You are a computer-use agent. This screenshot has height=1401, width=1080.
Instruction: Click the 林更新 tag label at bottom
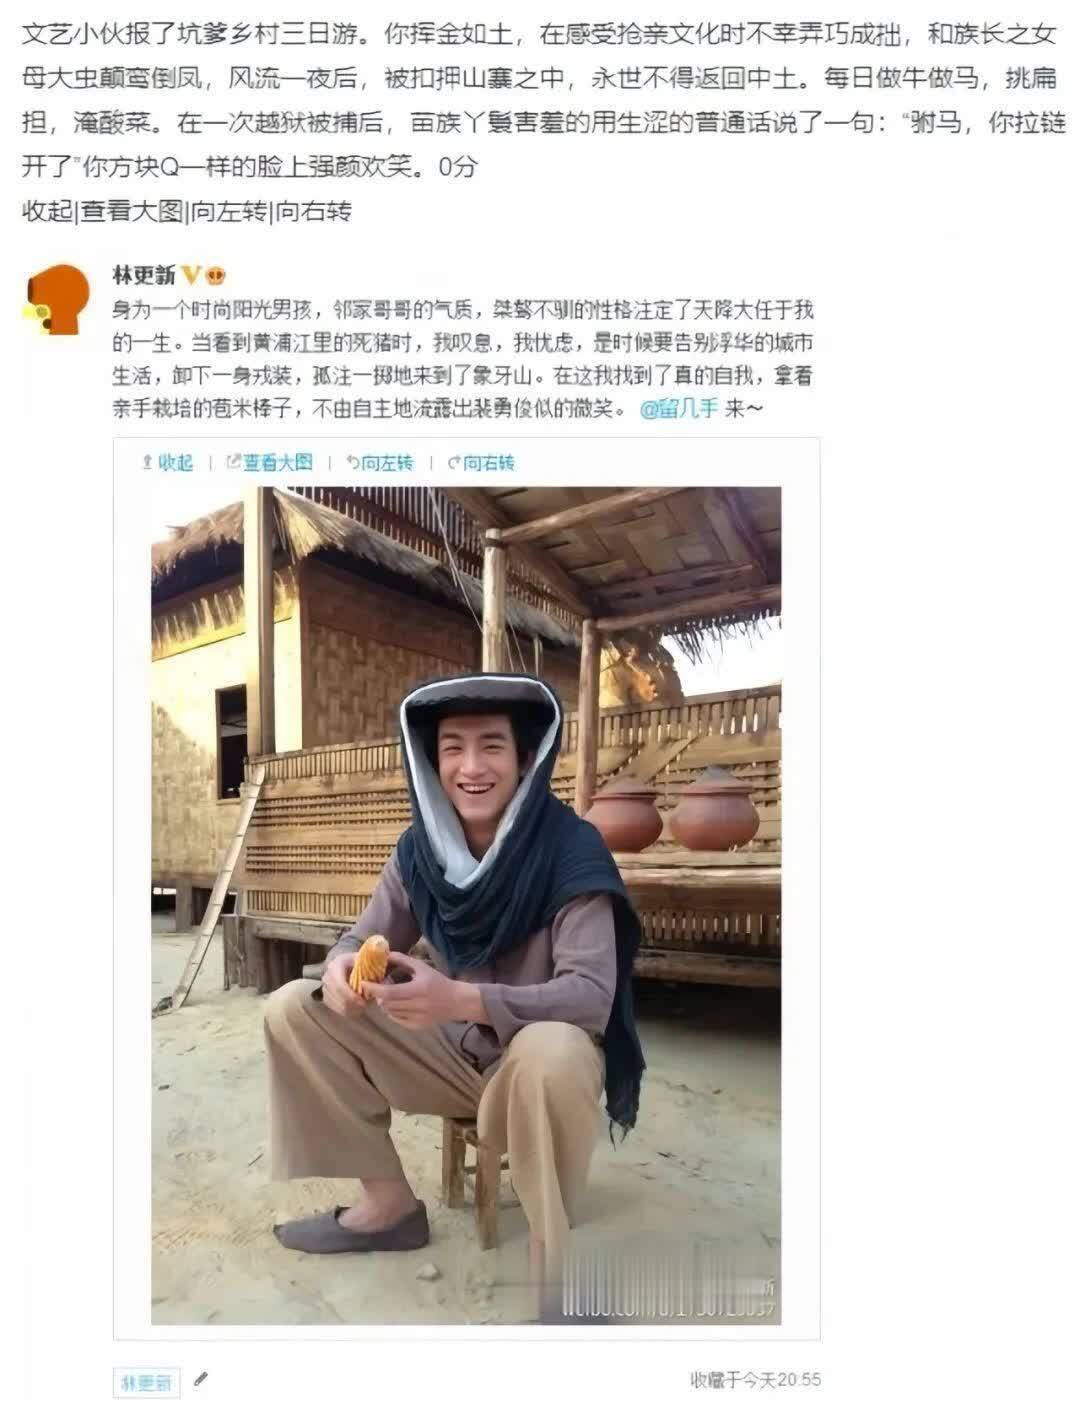tap(146, 1383)
